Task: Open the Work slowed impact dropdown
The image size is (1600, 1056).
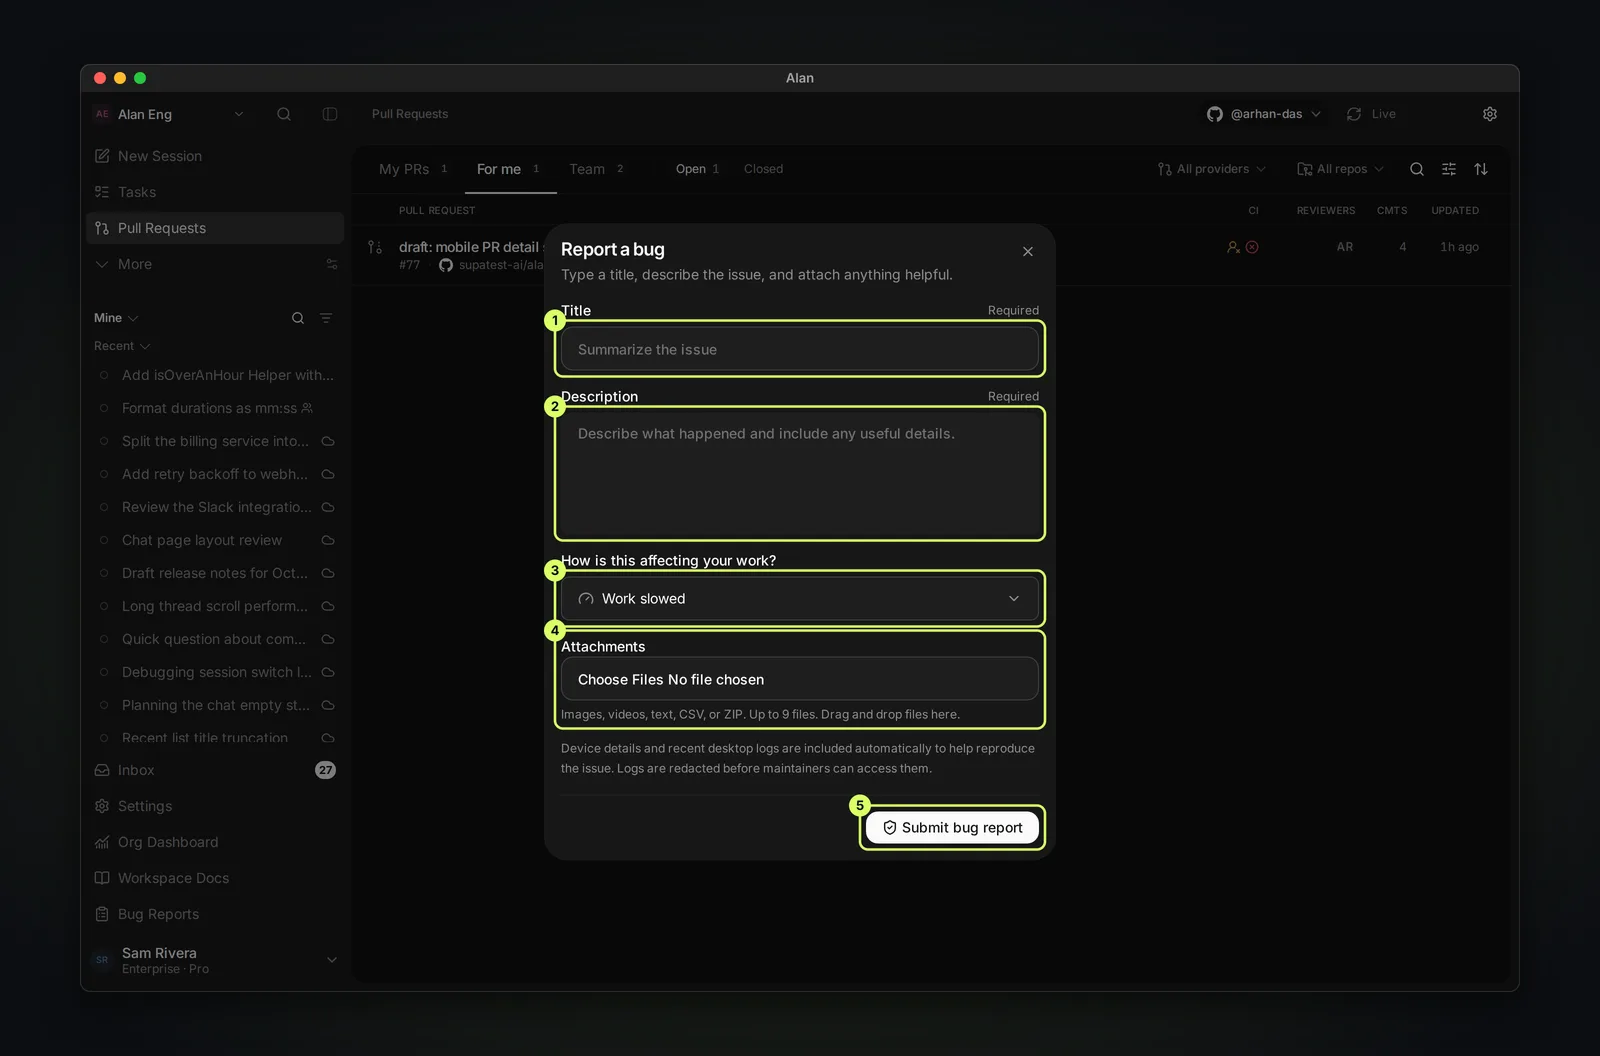Action: coord(800,598)
